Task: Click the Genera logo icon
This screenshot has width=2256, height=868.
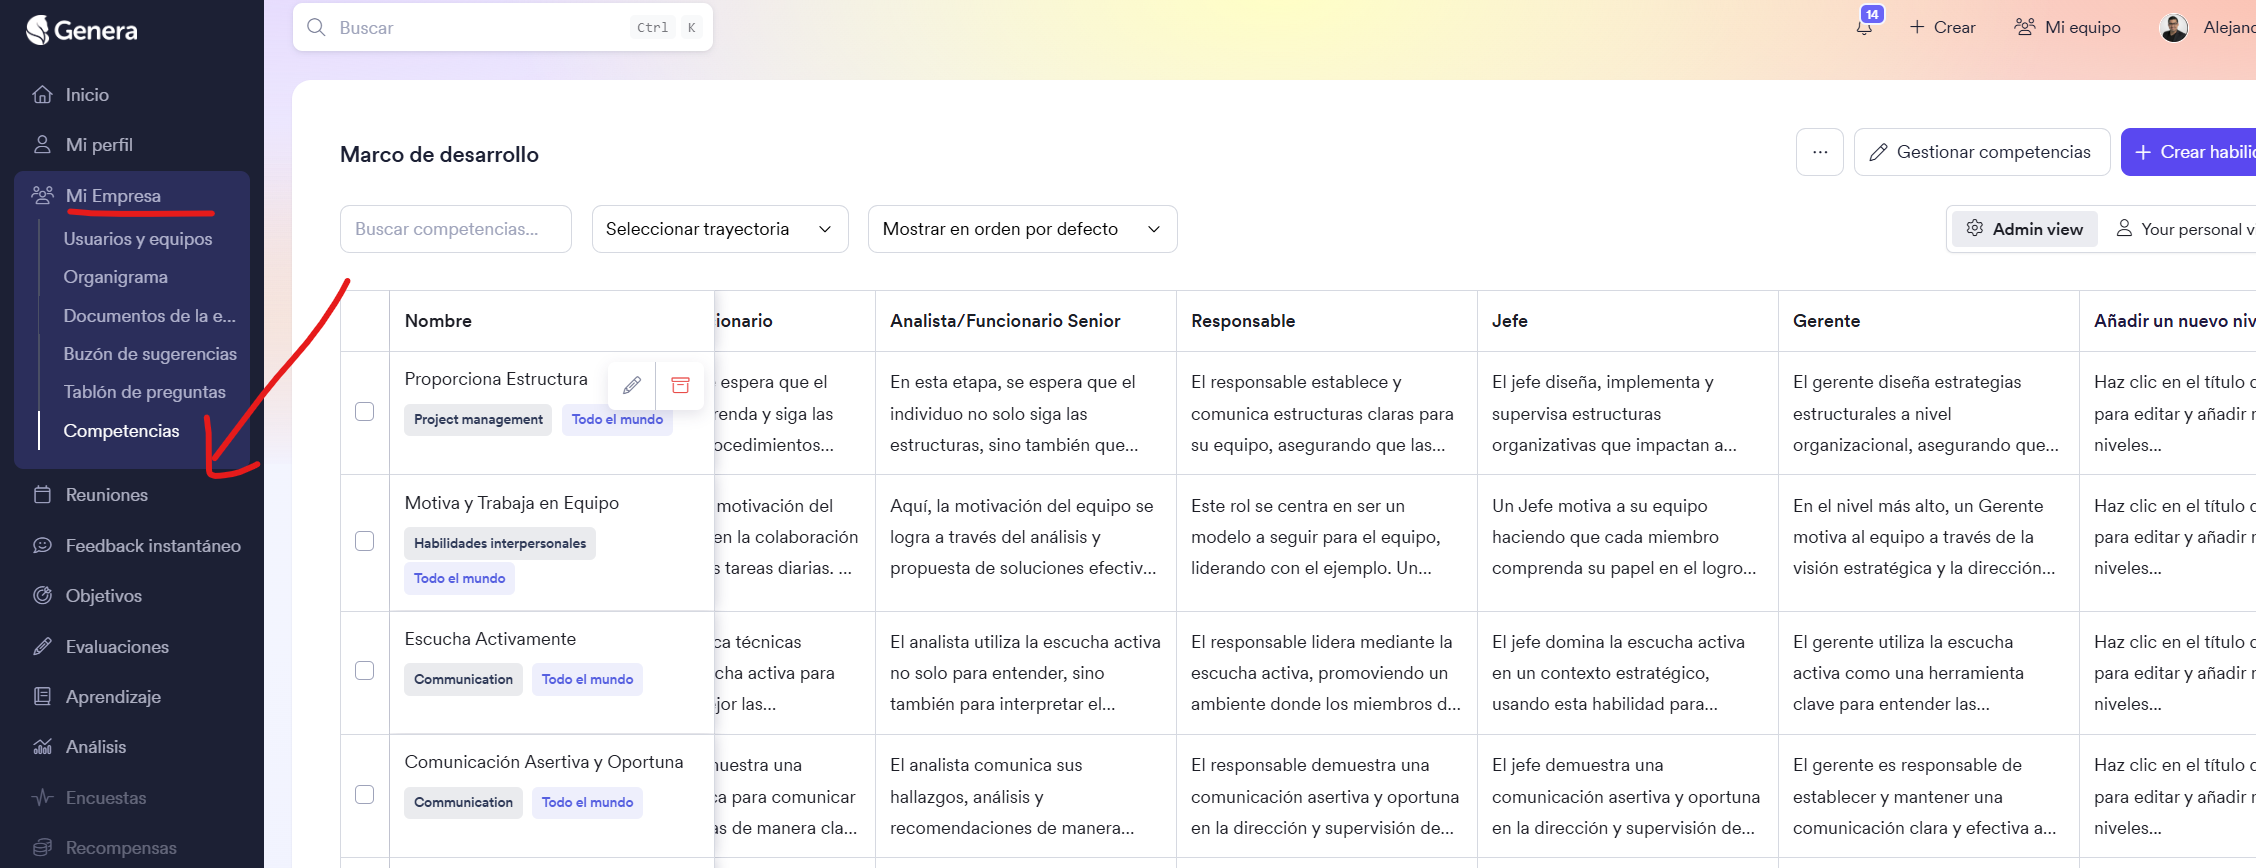Action: tap(37, 30)
